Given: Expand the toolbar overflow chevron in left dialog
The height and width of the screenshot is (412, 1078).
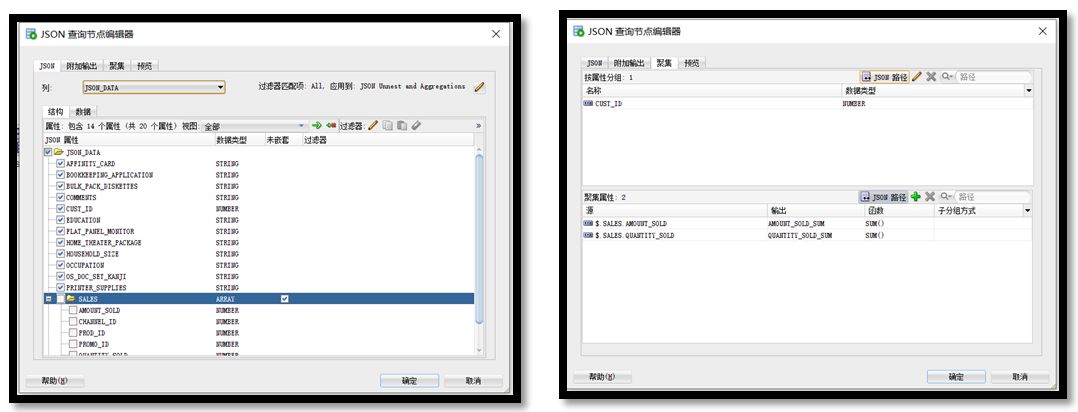Looking at the screenshot, I should (x=478, y=126).
